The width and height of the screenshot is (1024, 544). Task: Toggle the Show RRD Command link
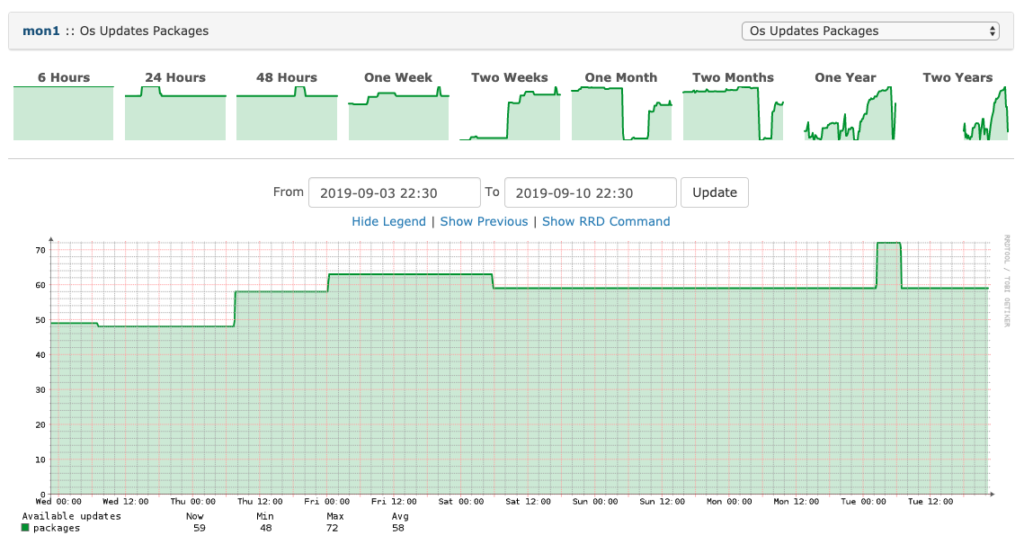606,221
